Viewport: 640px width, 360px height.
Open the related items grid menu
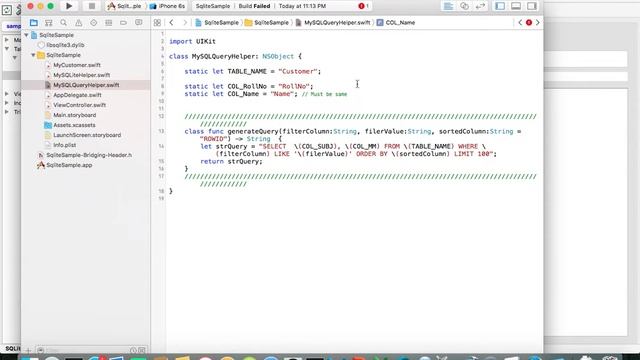pos(157,23)
